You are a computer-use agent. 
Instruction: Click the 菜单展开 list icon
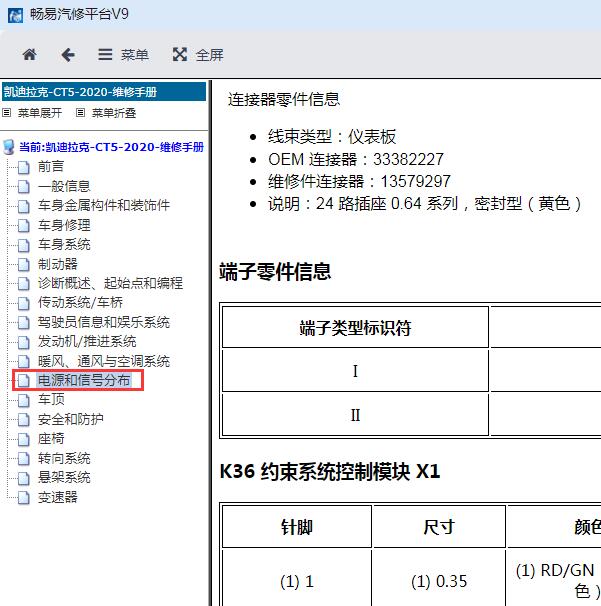(x=7, y=112)
